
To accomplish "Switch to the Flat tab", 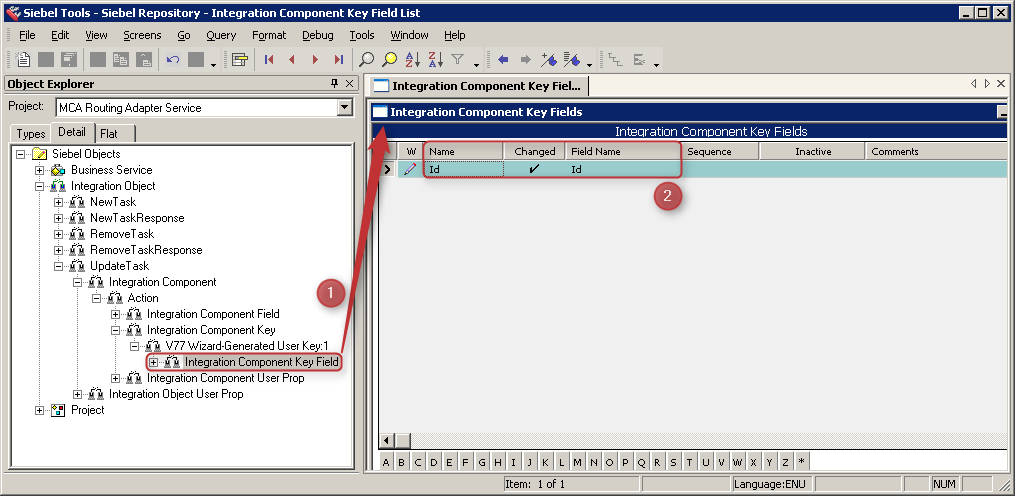I will pyautogui.click(x=109, y=133).
